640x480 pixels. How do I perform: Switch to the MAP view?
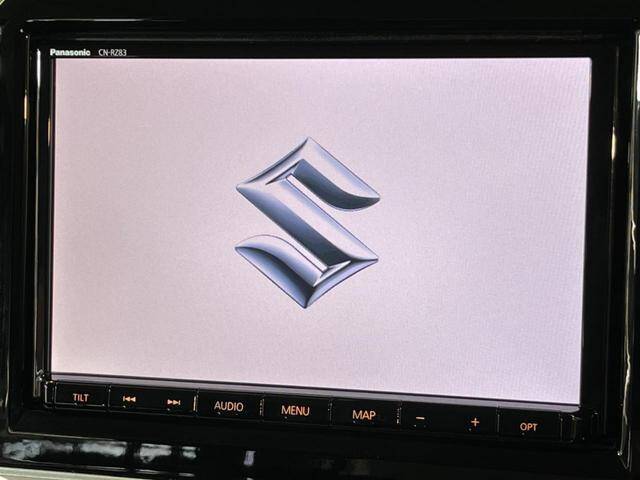(x=364, y=415)
